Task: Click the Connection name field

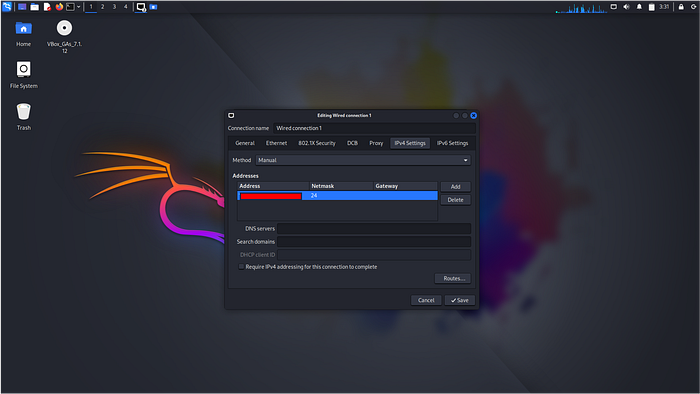Action: pyautogui.click(x=374, y=128)
